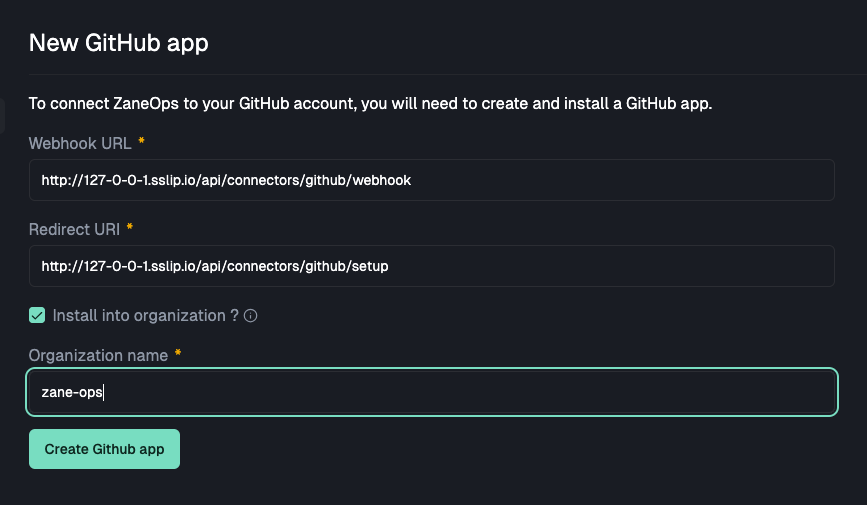
Task: Focus the Organization name input field
Action: [431, 392]
